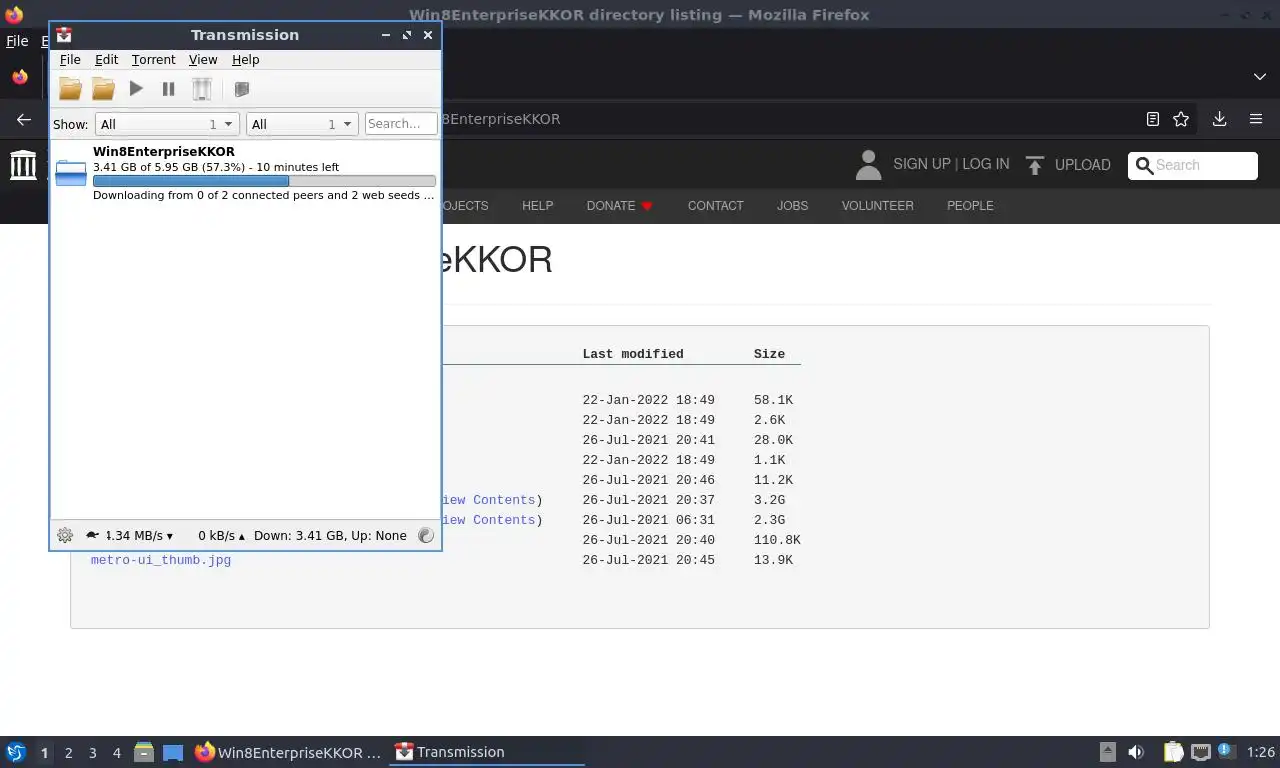Open the Torrent menu in Transmission

[x=153, y=60]
